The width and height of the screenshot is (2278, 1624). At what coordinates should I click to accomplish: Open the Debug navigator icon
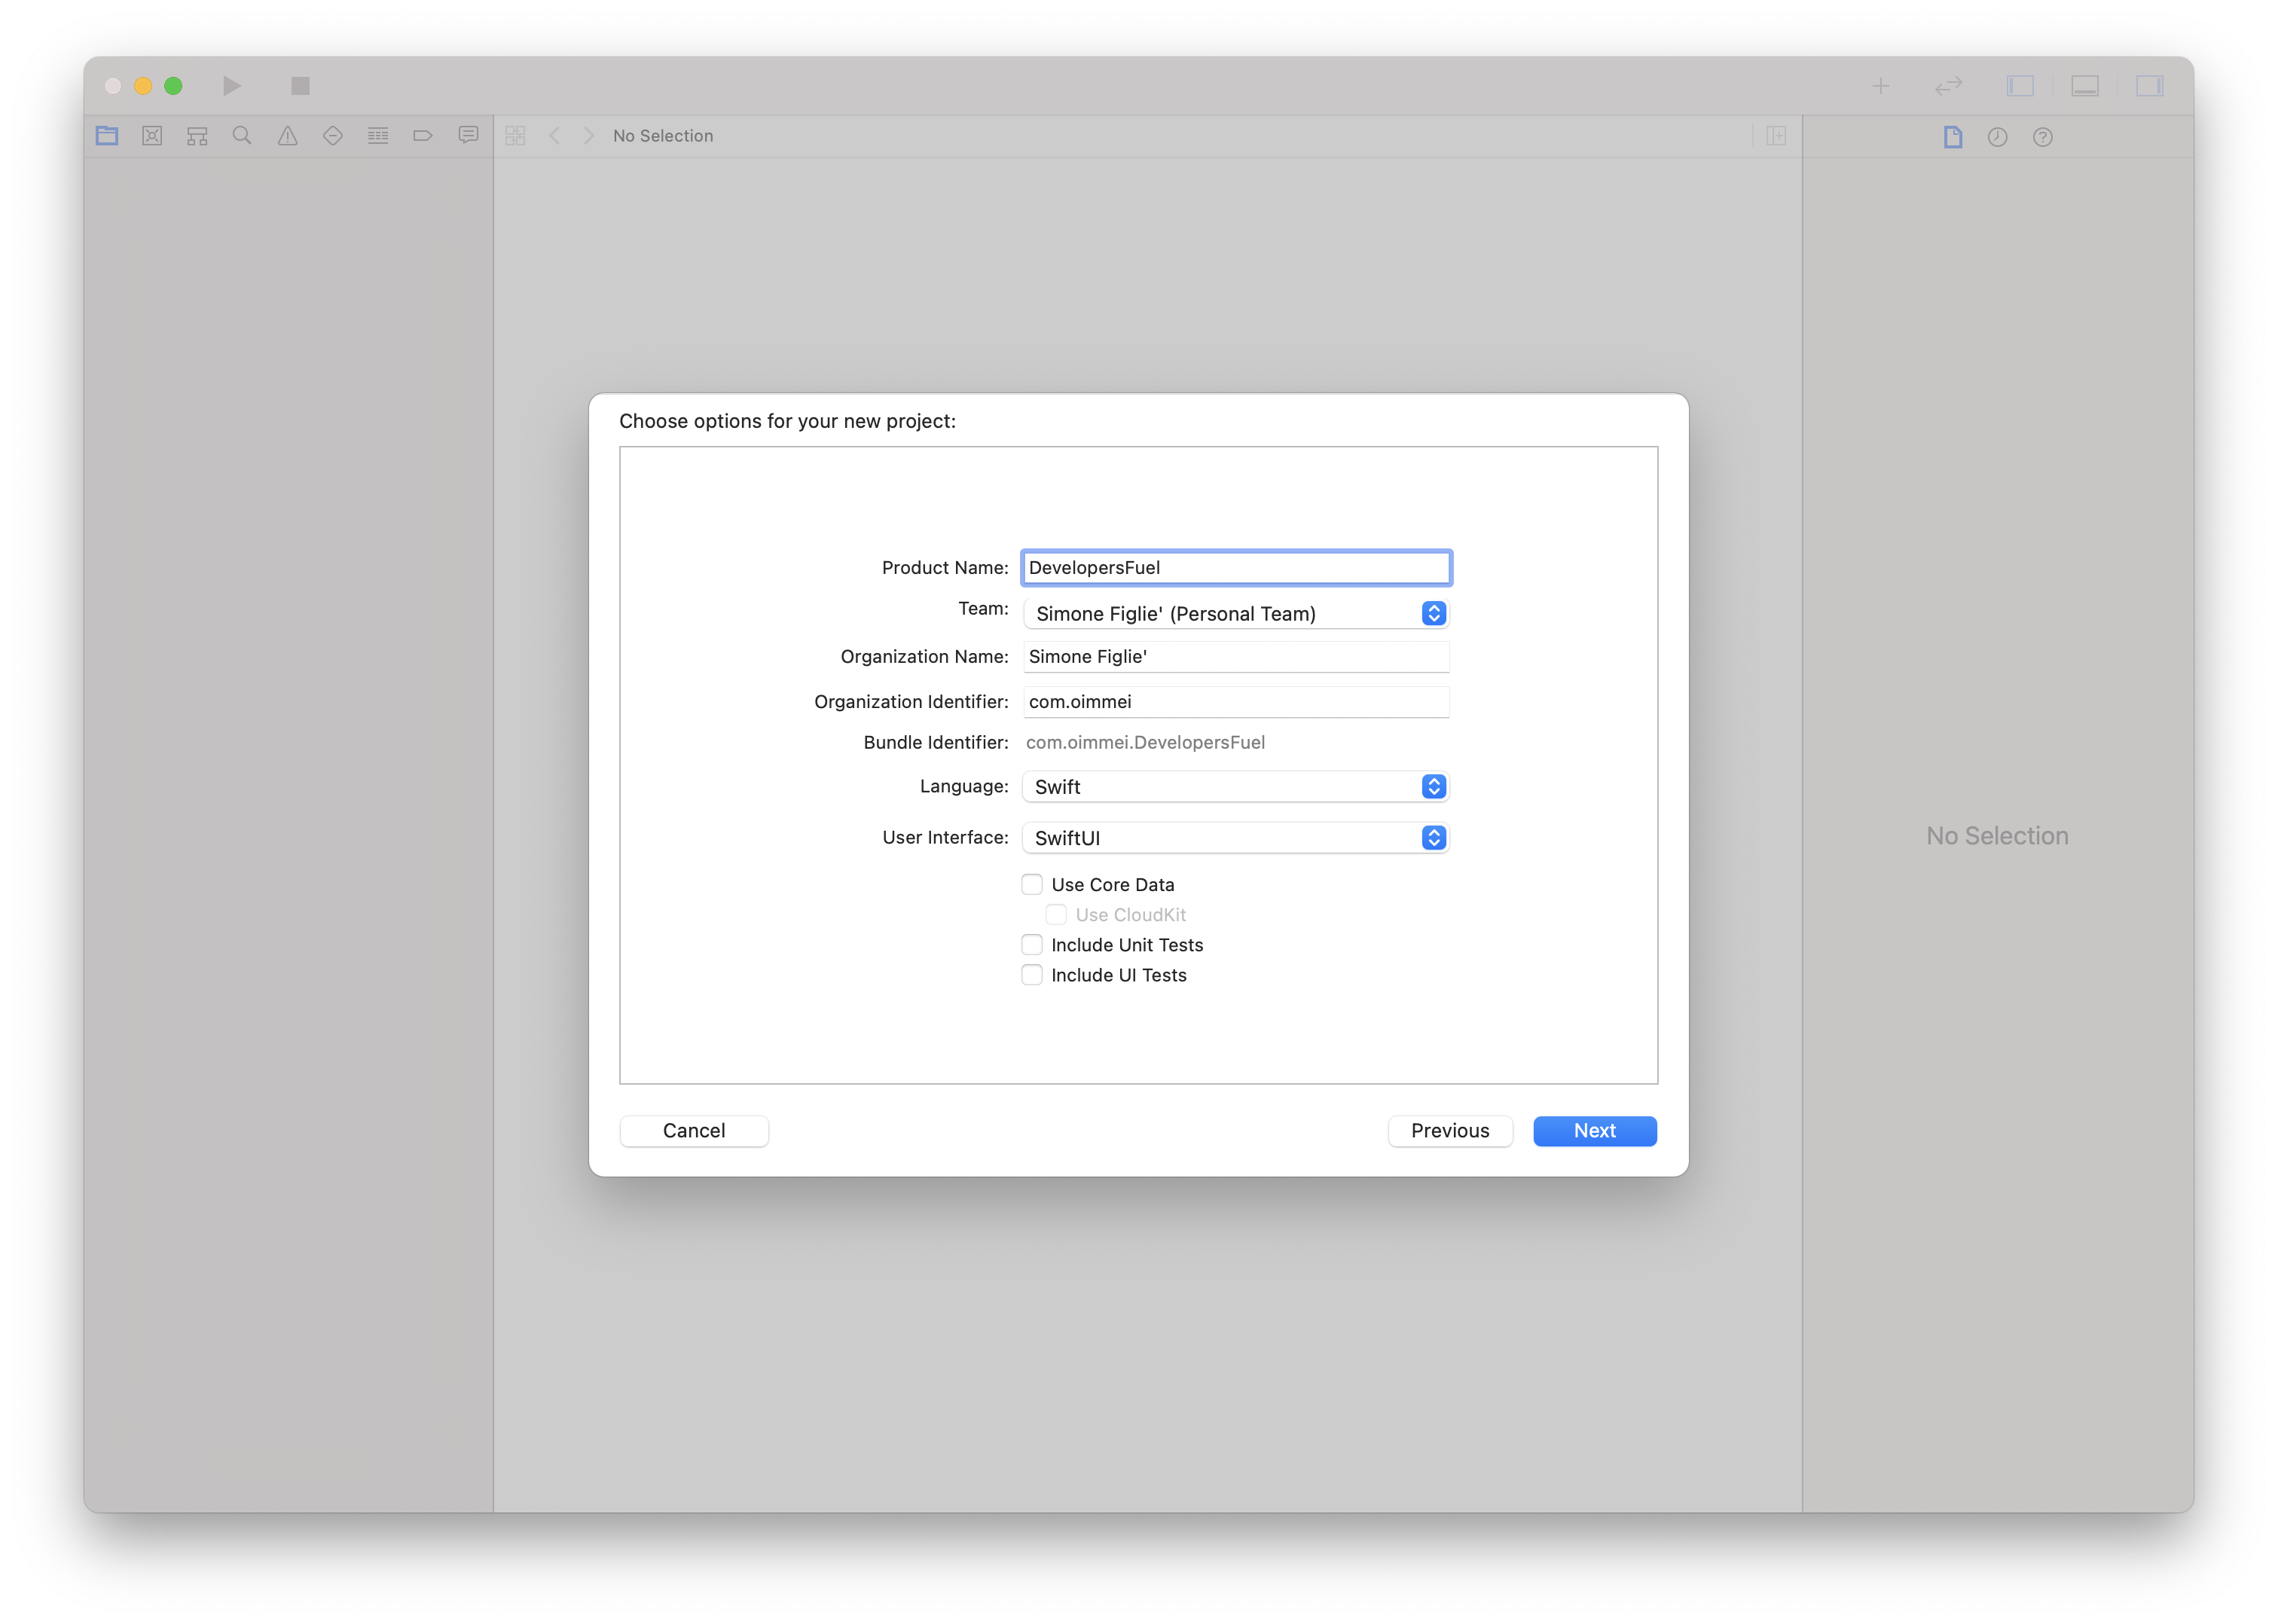pos(378,136)
